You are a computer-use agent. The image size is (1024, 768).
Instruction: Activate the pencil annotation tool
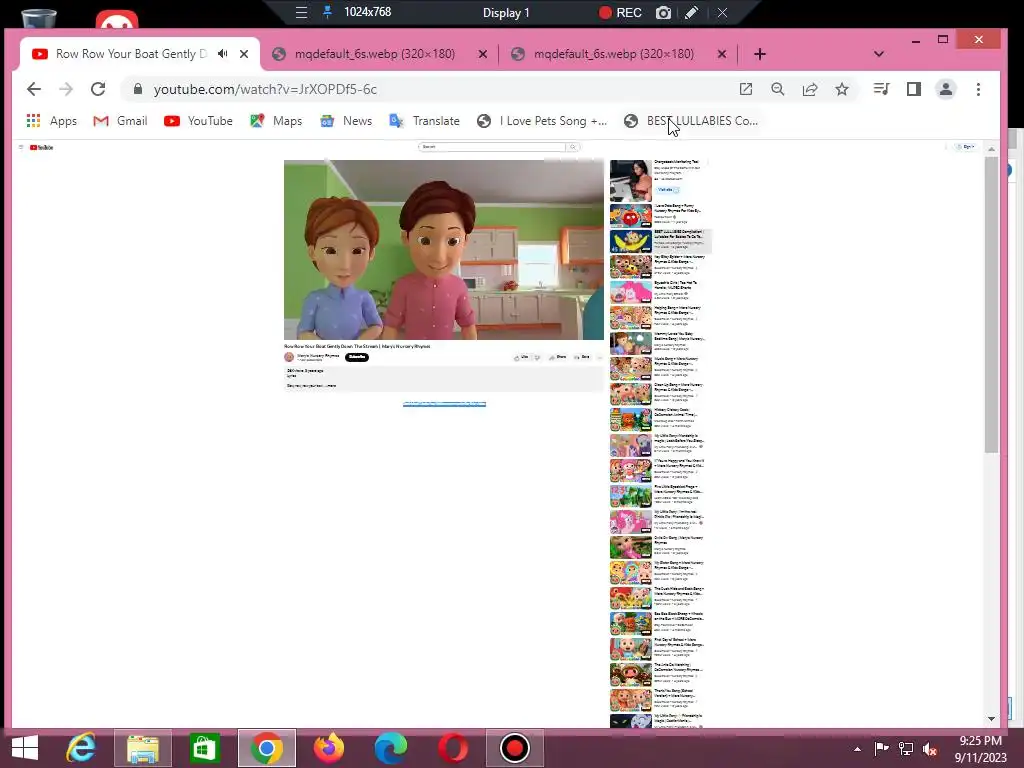[692, 12]
